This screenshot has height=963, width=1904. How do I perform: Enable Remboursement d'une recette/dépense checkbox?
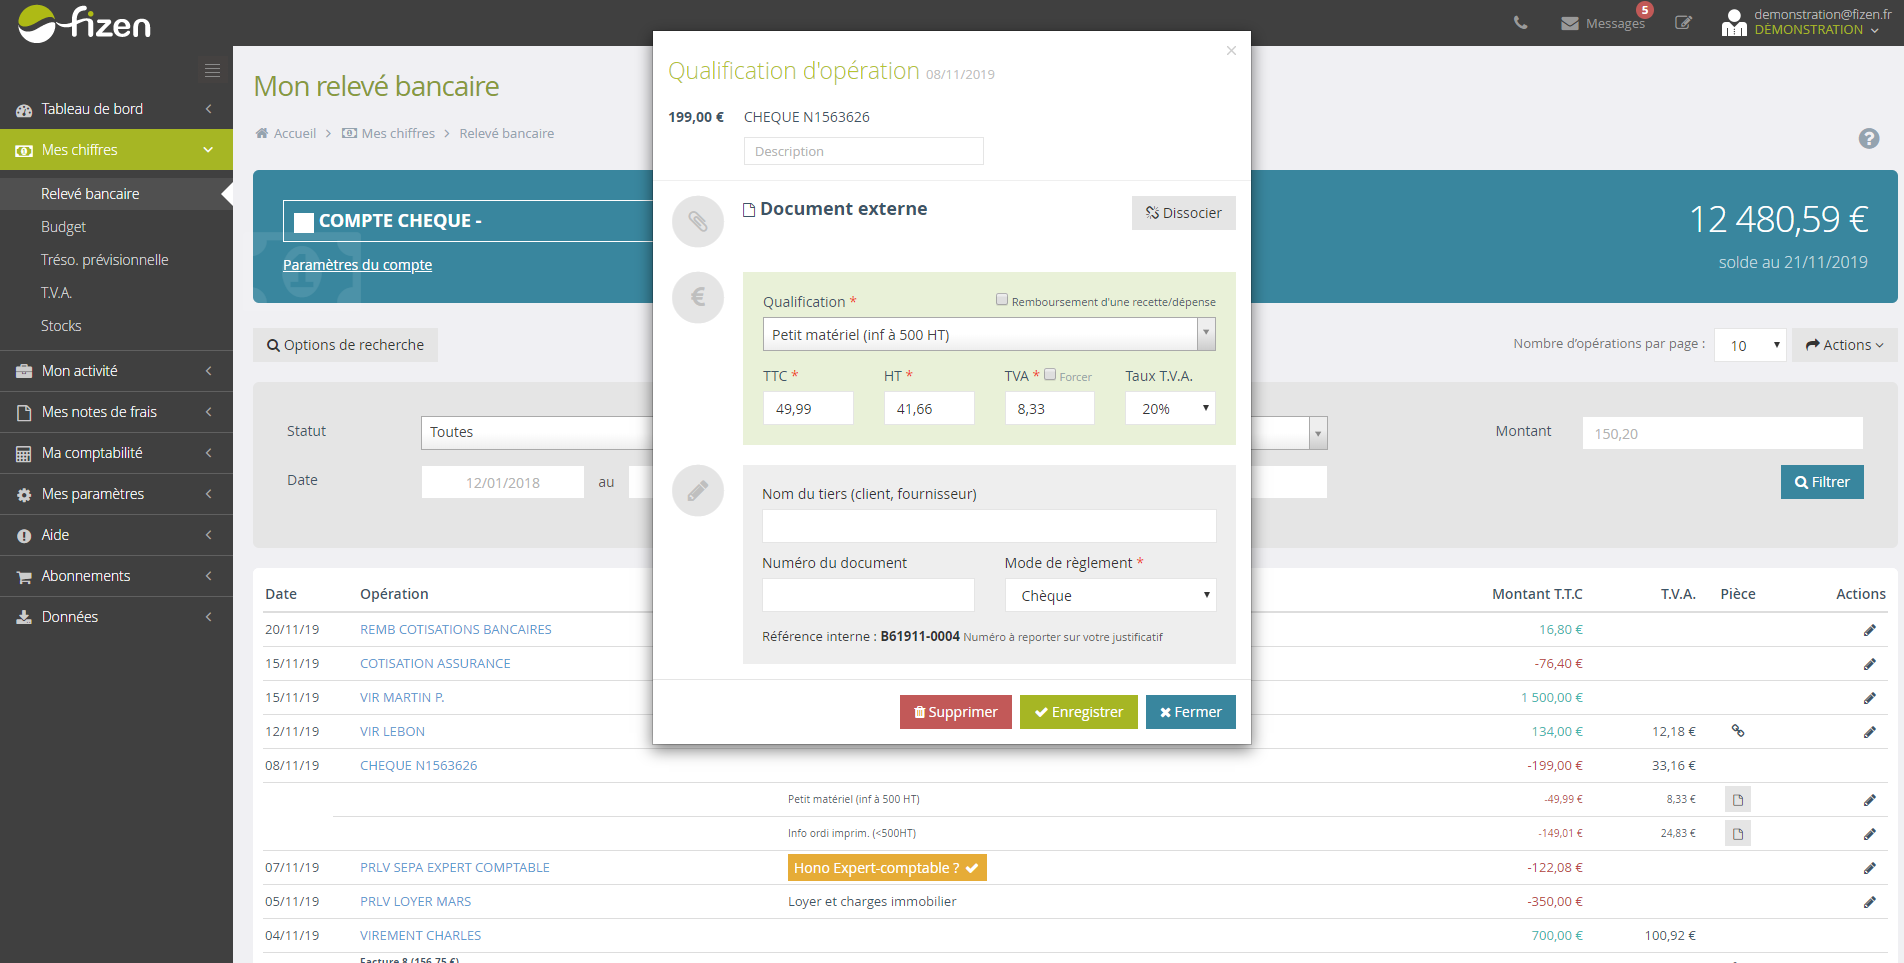1002,300
